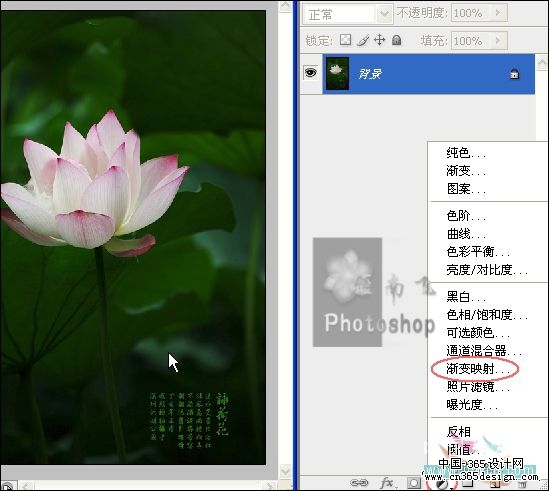Image resolution: width=549 pixels, height=491 pixels.
Task: Click the lock position move icon
Action: (380, 40)
